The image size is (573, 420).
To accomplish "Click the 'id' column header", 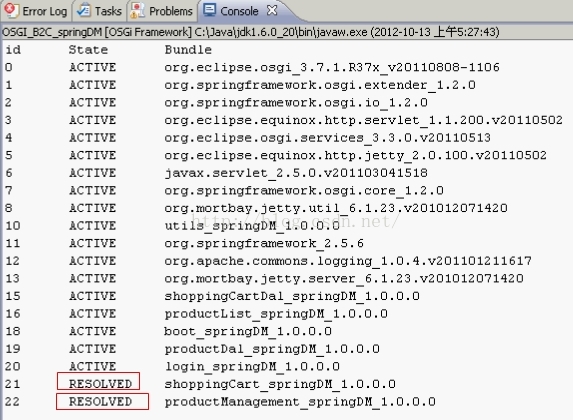I will (x=13, y=49).
